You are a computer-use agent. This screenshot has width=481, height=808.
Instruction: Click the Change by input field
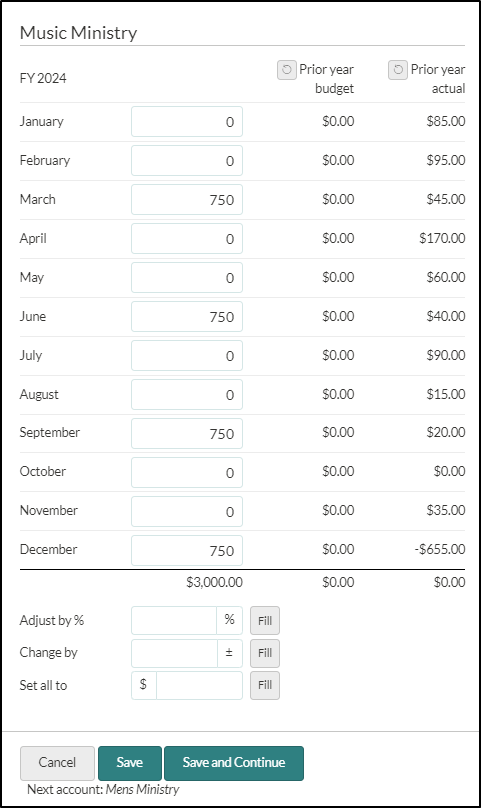click(174, 653)
